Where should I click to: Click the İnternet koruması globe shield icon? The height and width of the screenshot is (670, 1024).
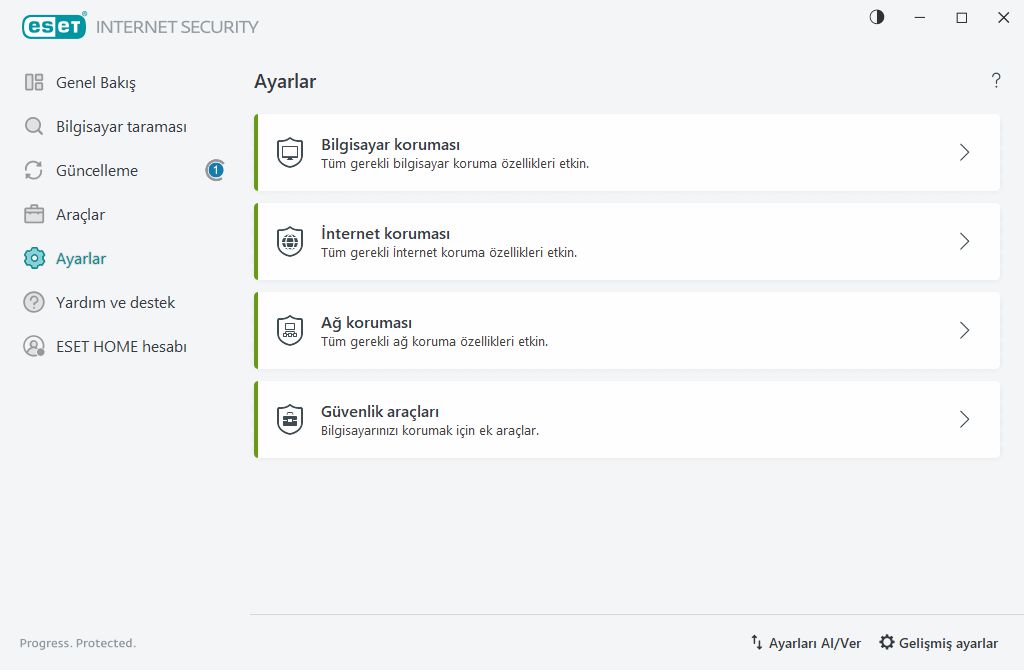[x=290, y=241]
